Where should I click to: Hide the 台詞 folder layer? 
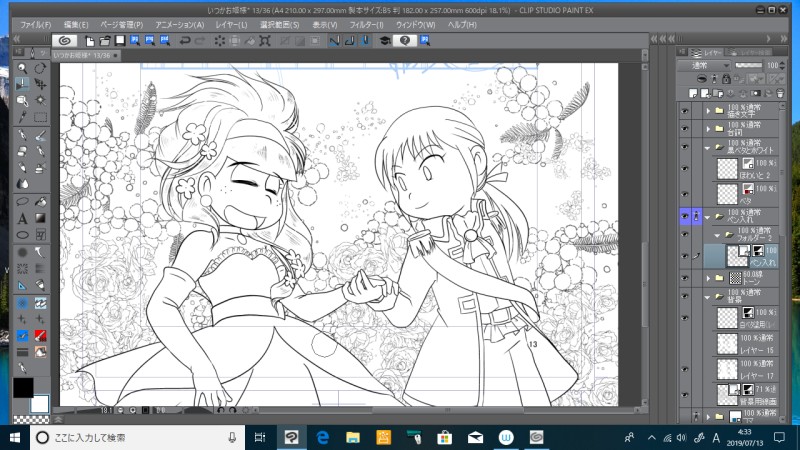(x=685, y=129)
